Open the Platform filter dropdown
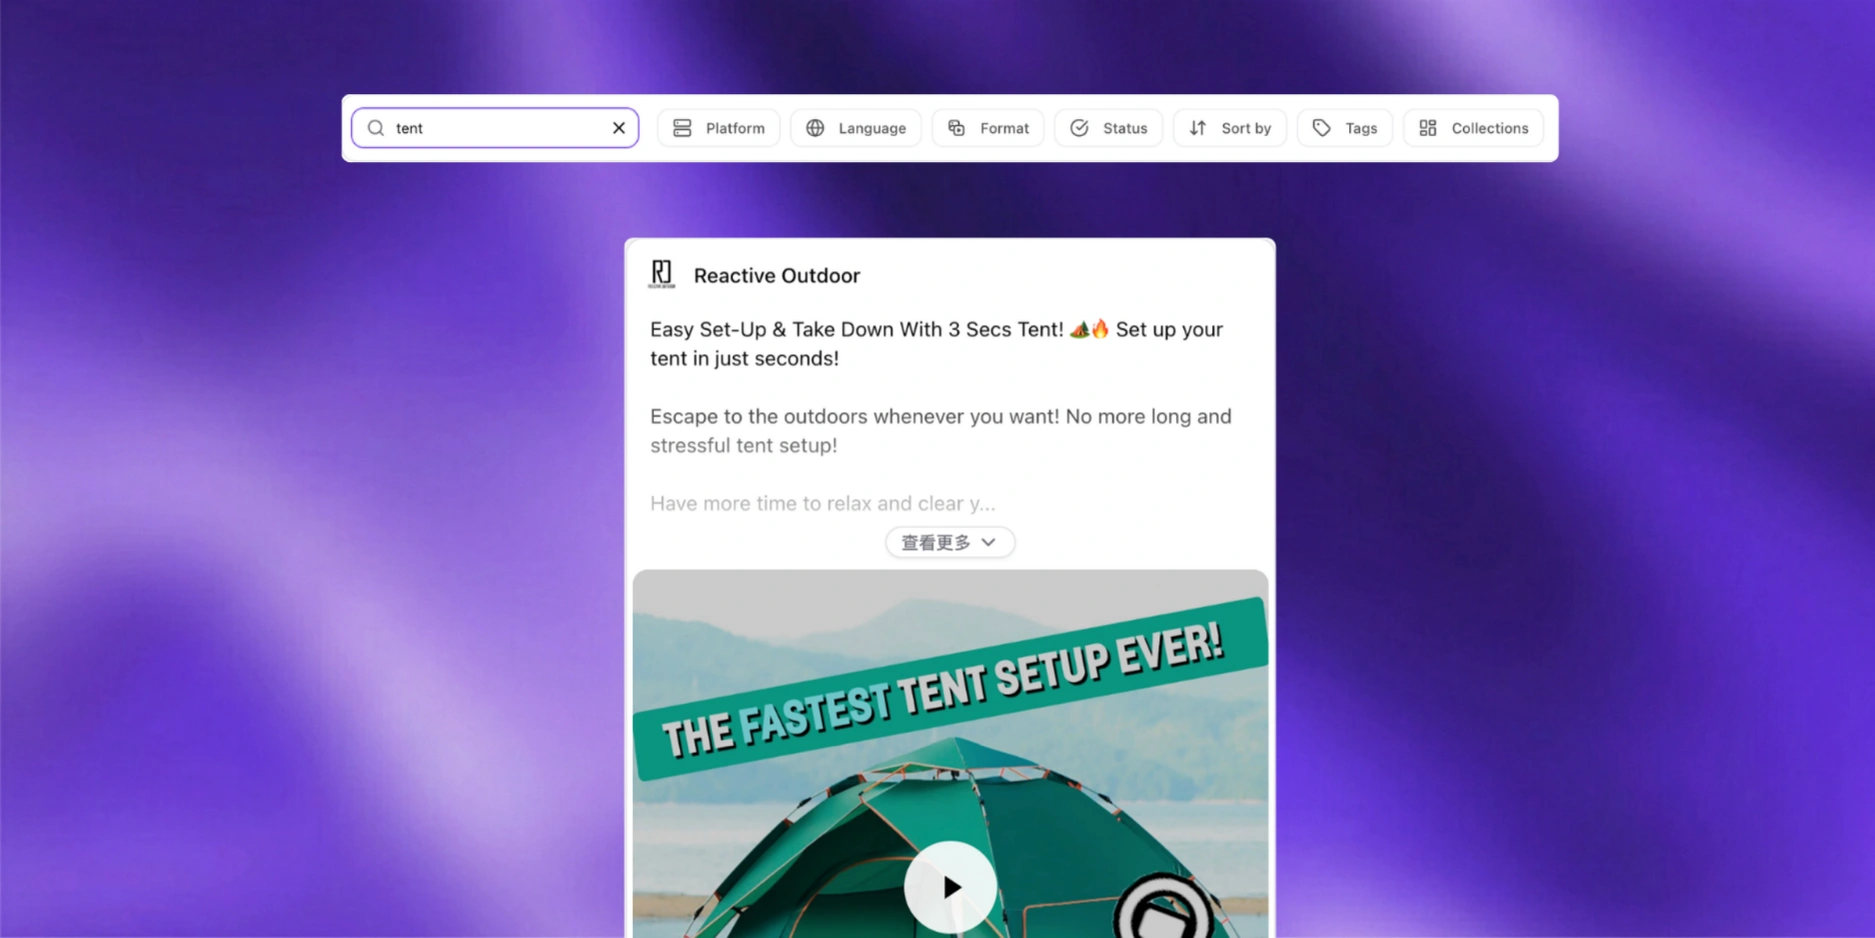Viewport: 1875px width, 938px height. click(x=718, y=128)
